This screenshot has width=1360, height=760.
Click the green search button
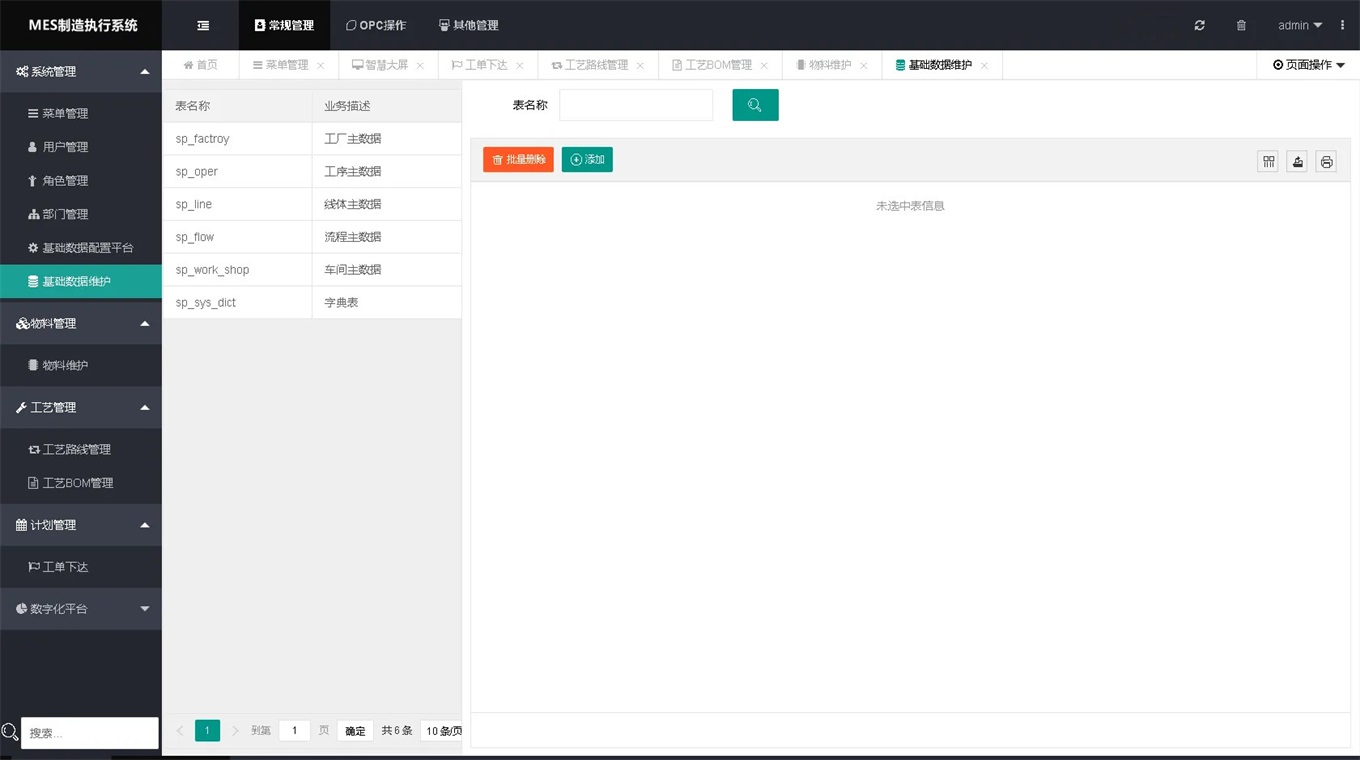click(x=755, y=105)
